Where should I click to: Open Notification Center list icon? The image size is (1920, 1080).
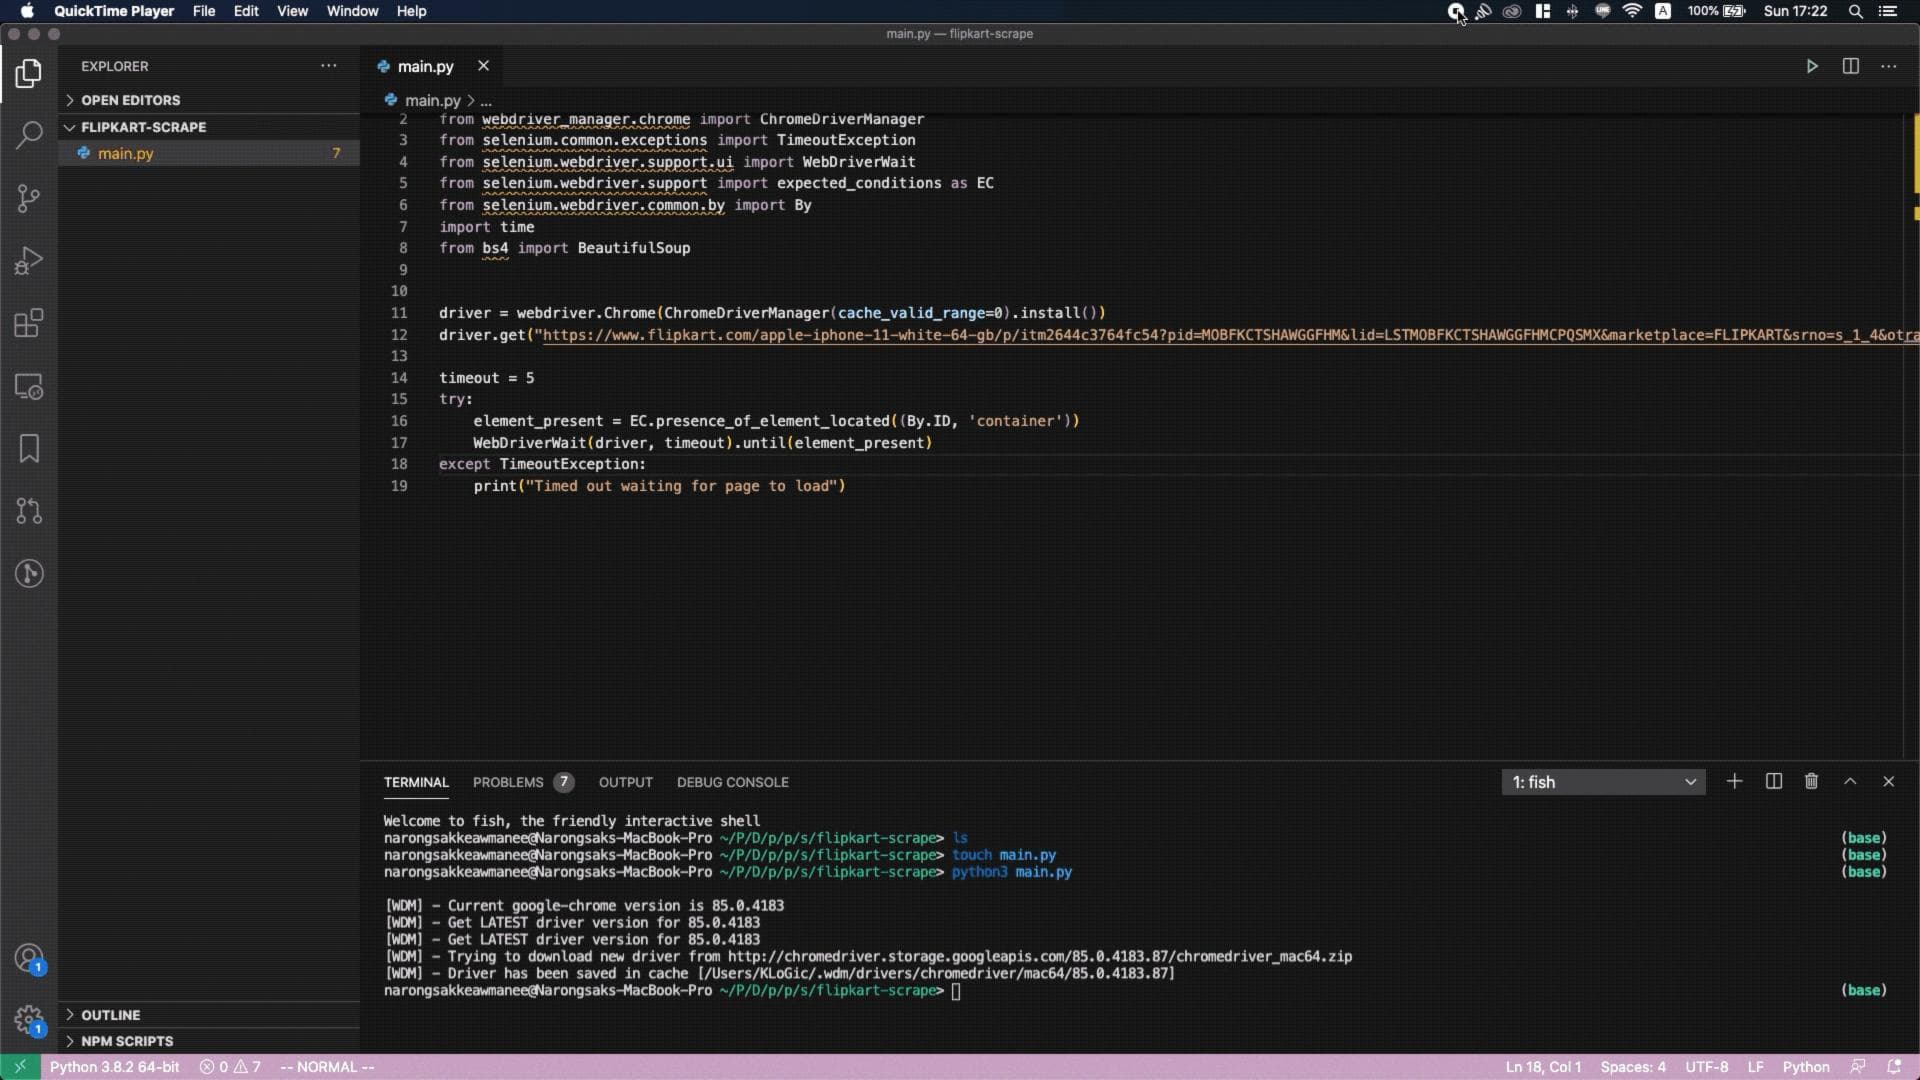[x=1887, y=11]
